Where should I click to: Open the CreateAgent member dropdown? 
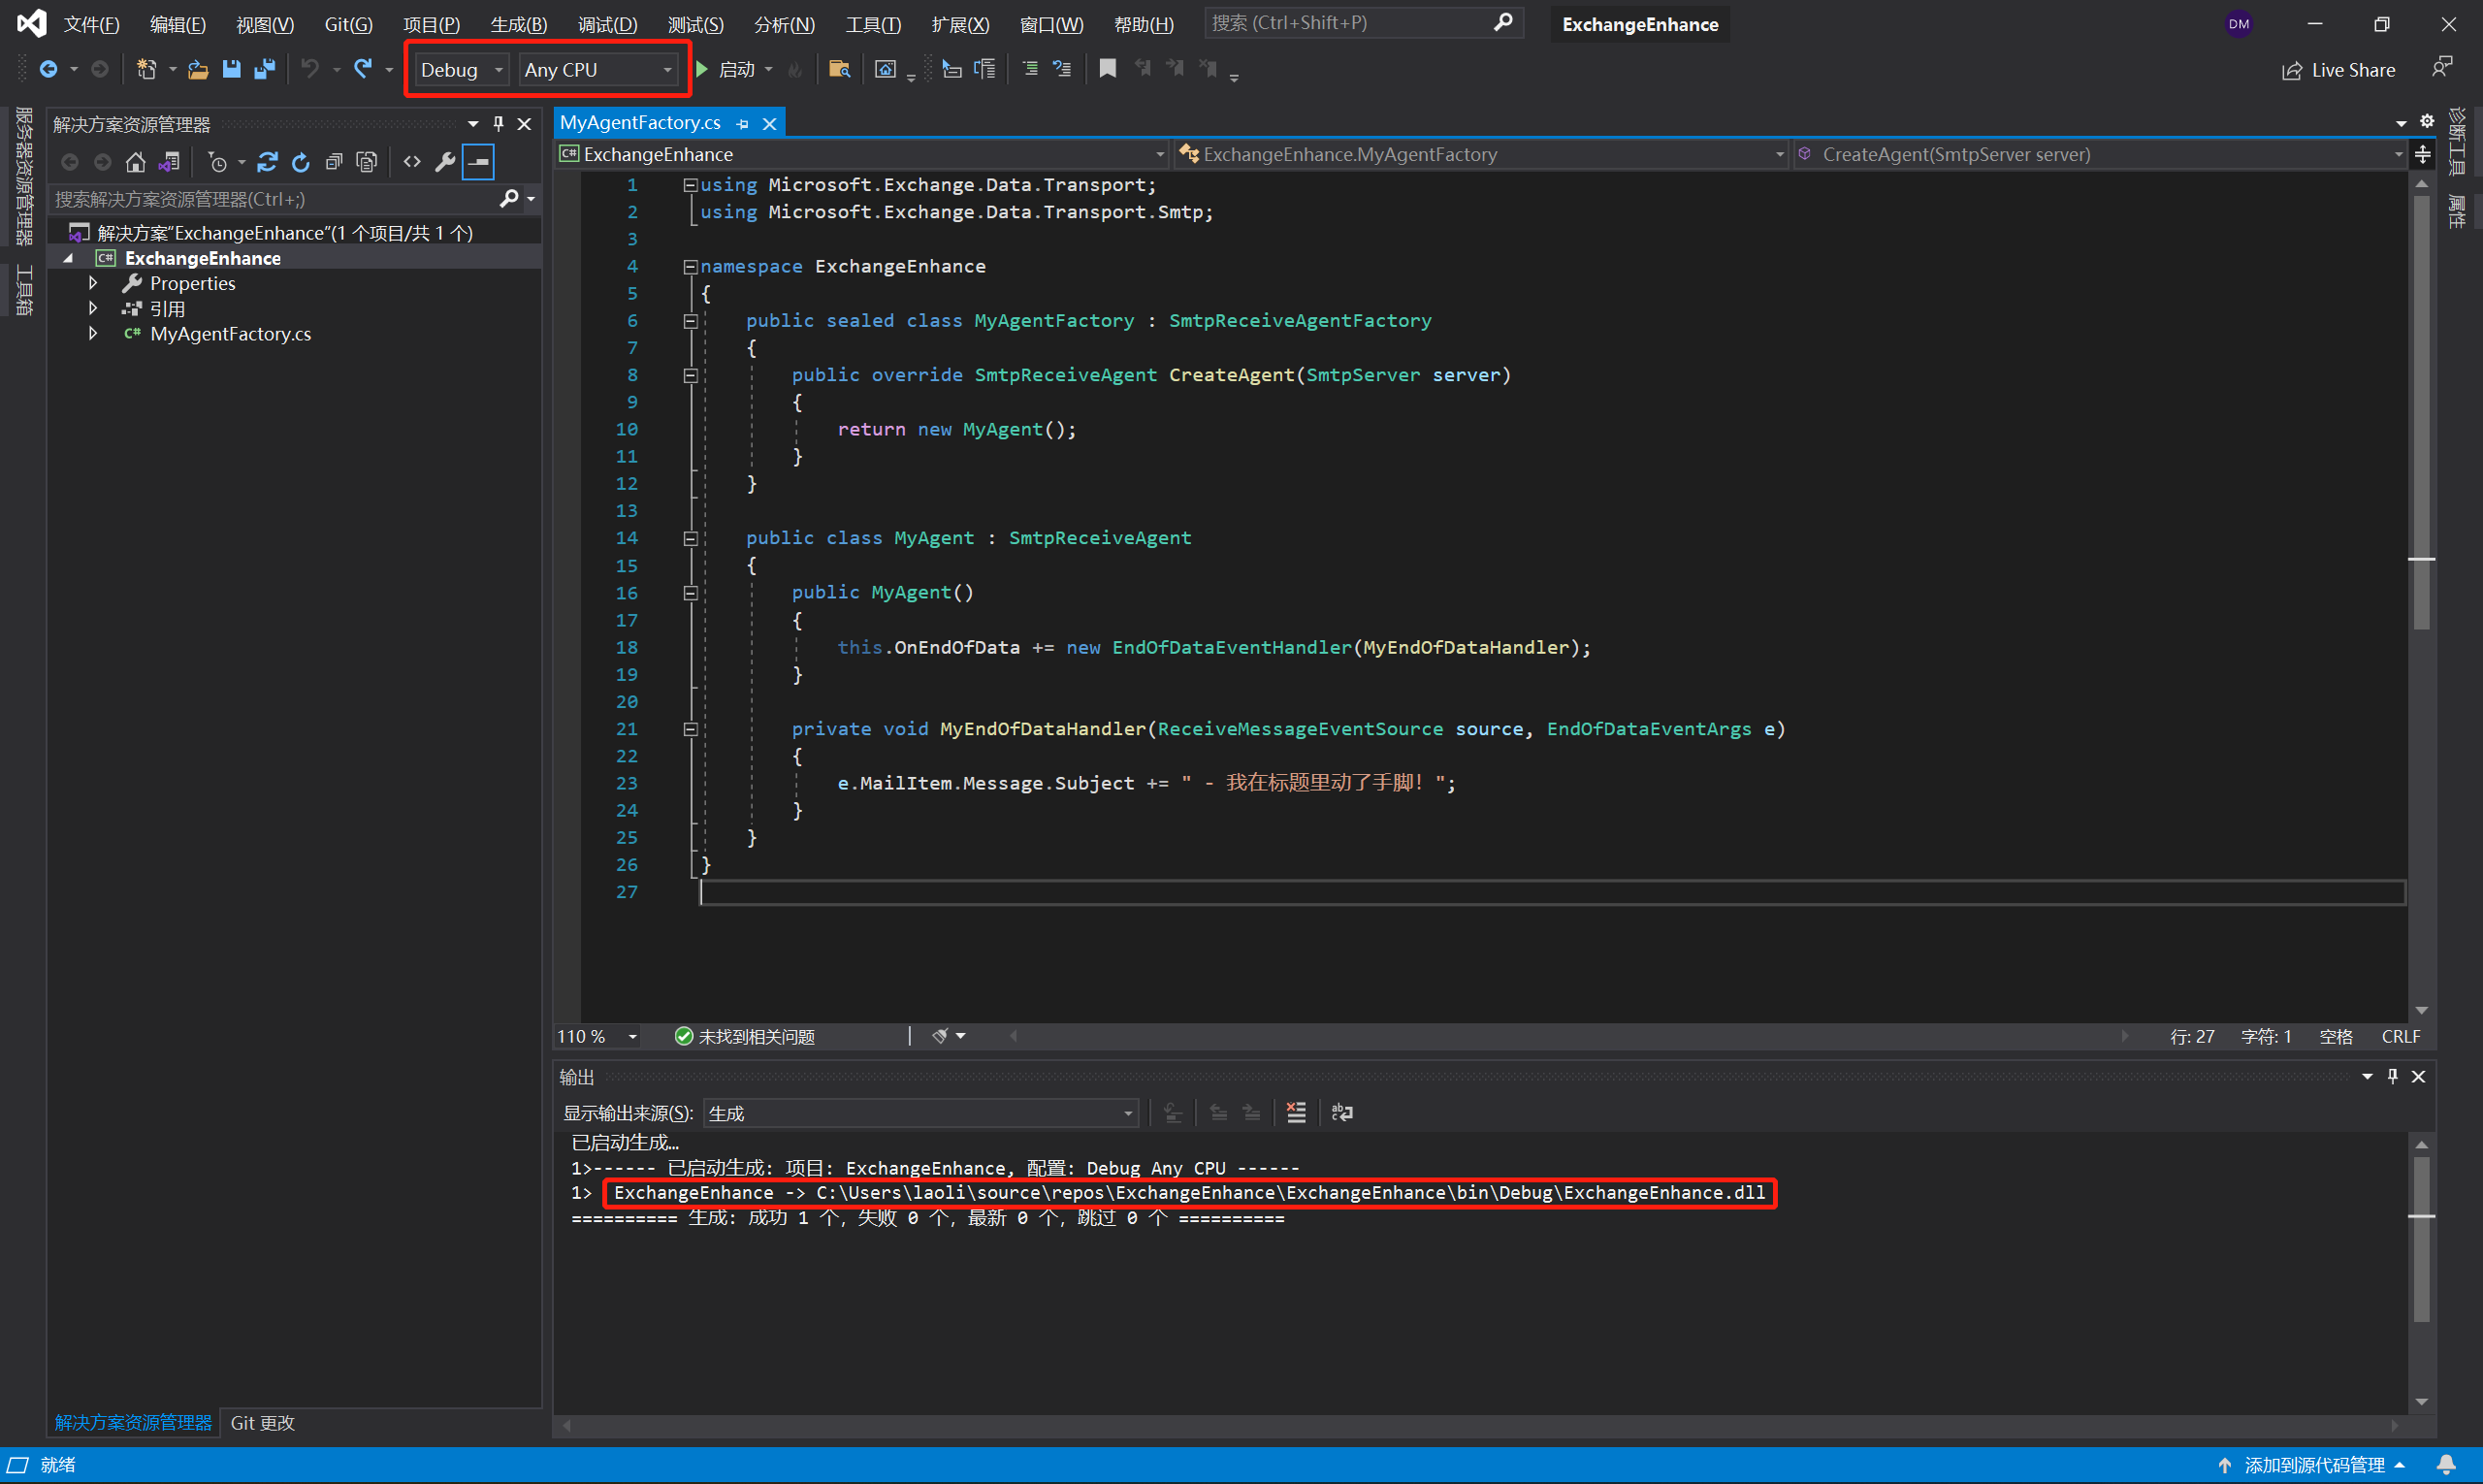click(x=2099, y=154)
